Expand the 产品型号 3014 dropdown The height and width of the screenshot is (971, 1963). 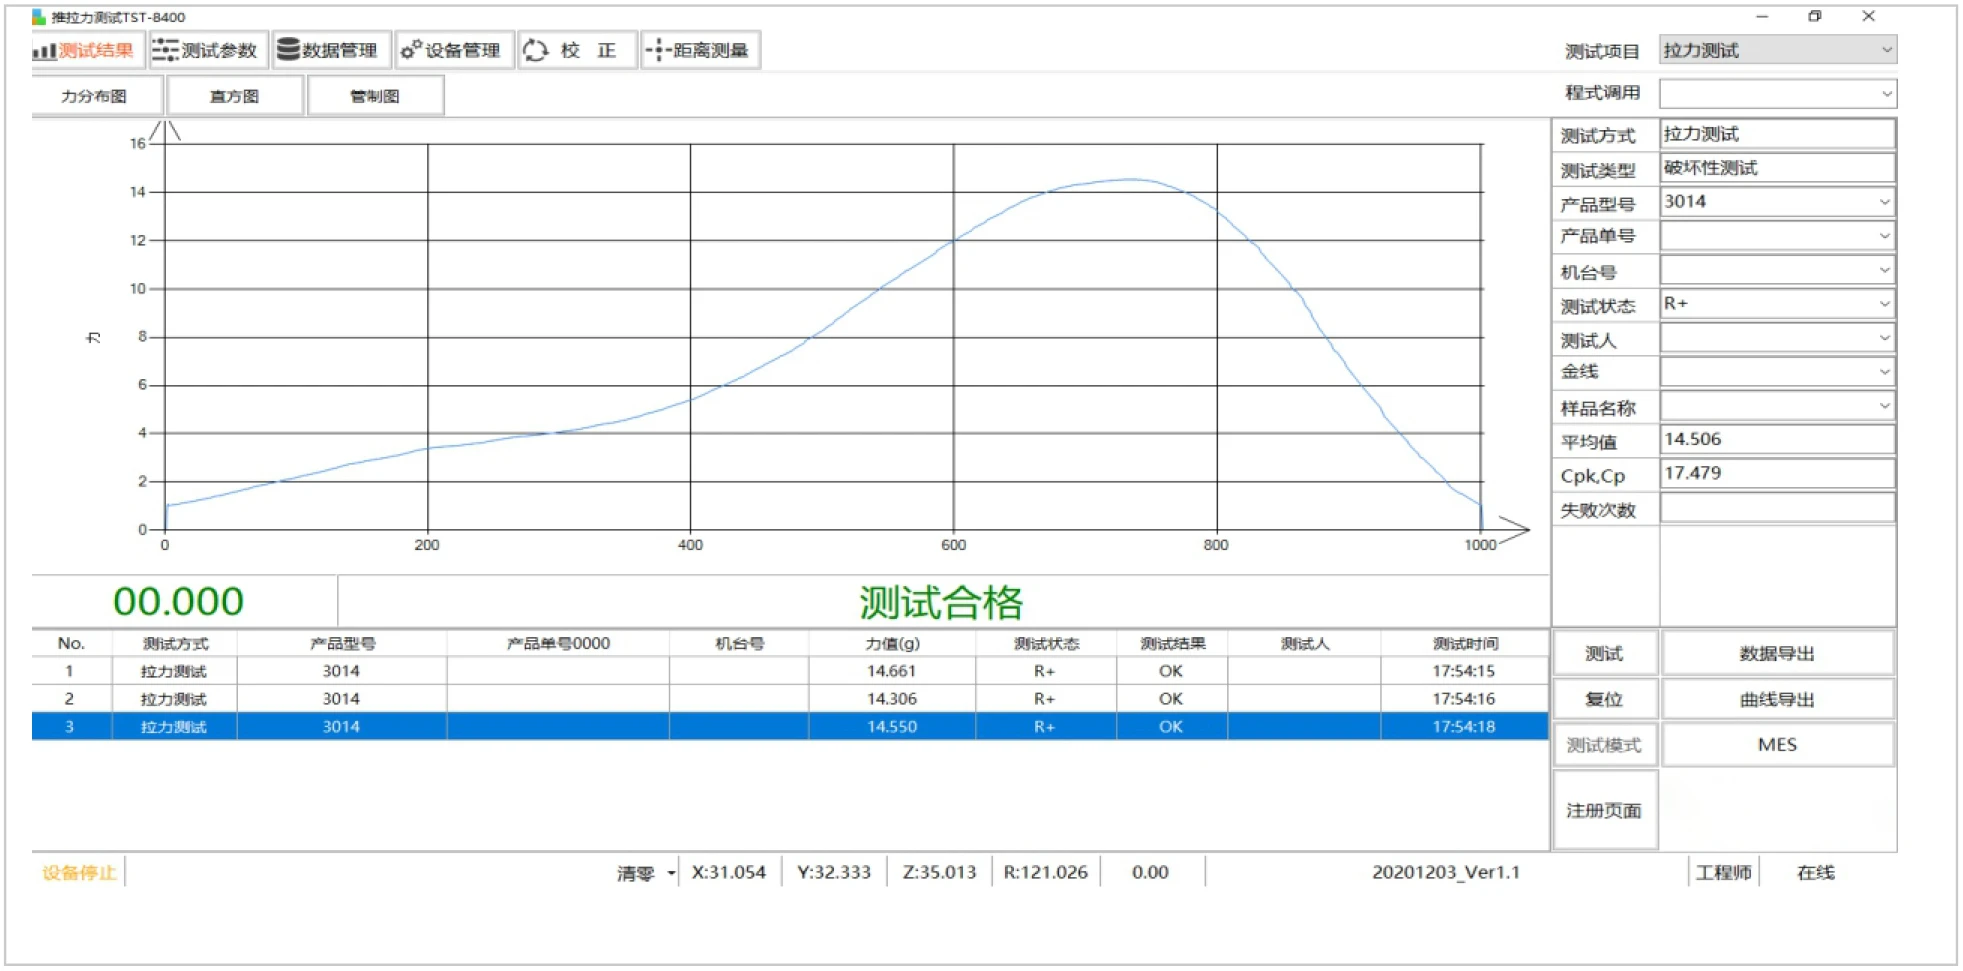tap(1883, 202)
